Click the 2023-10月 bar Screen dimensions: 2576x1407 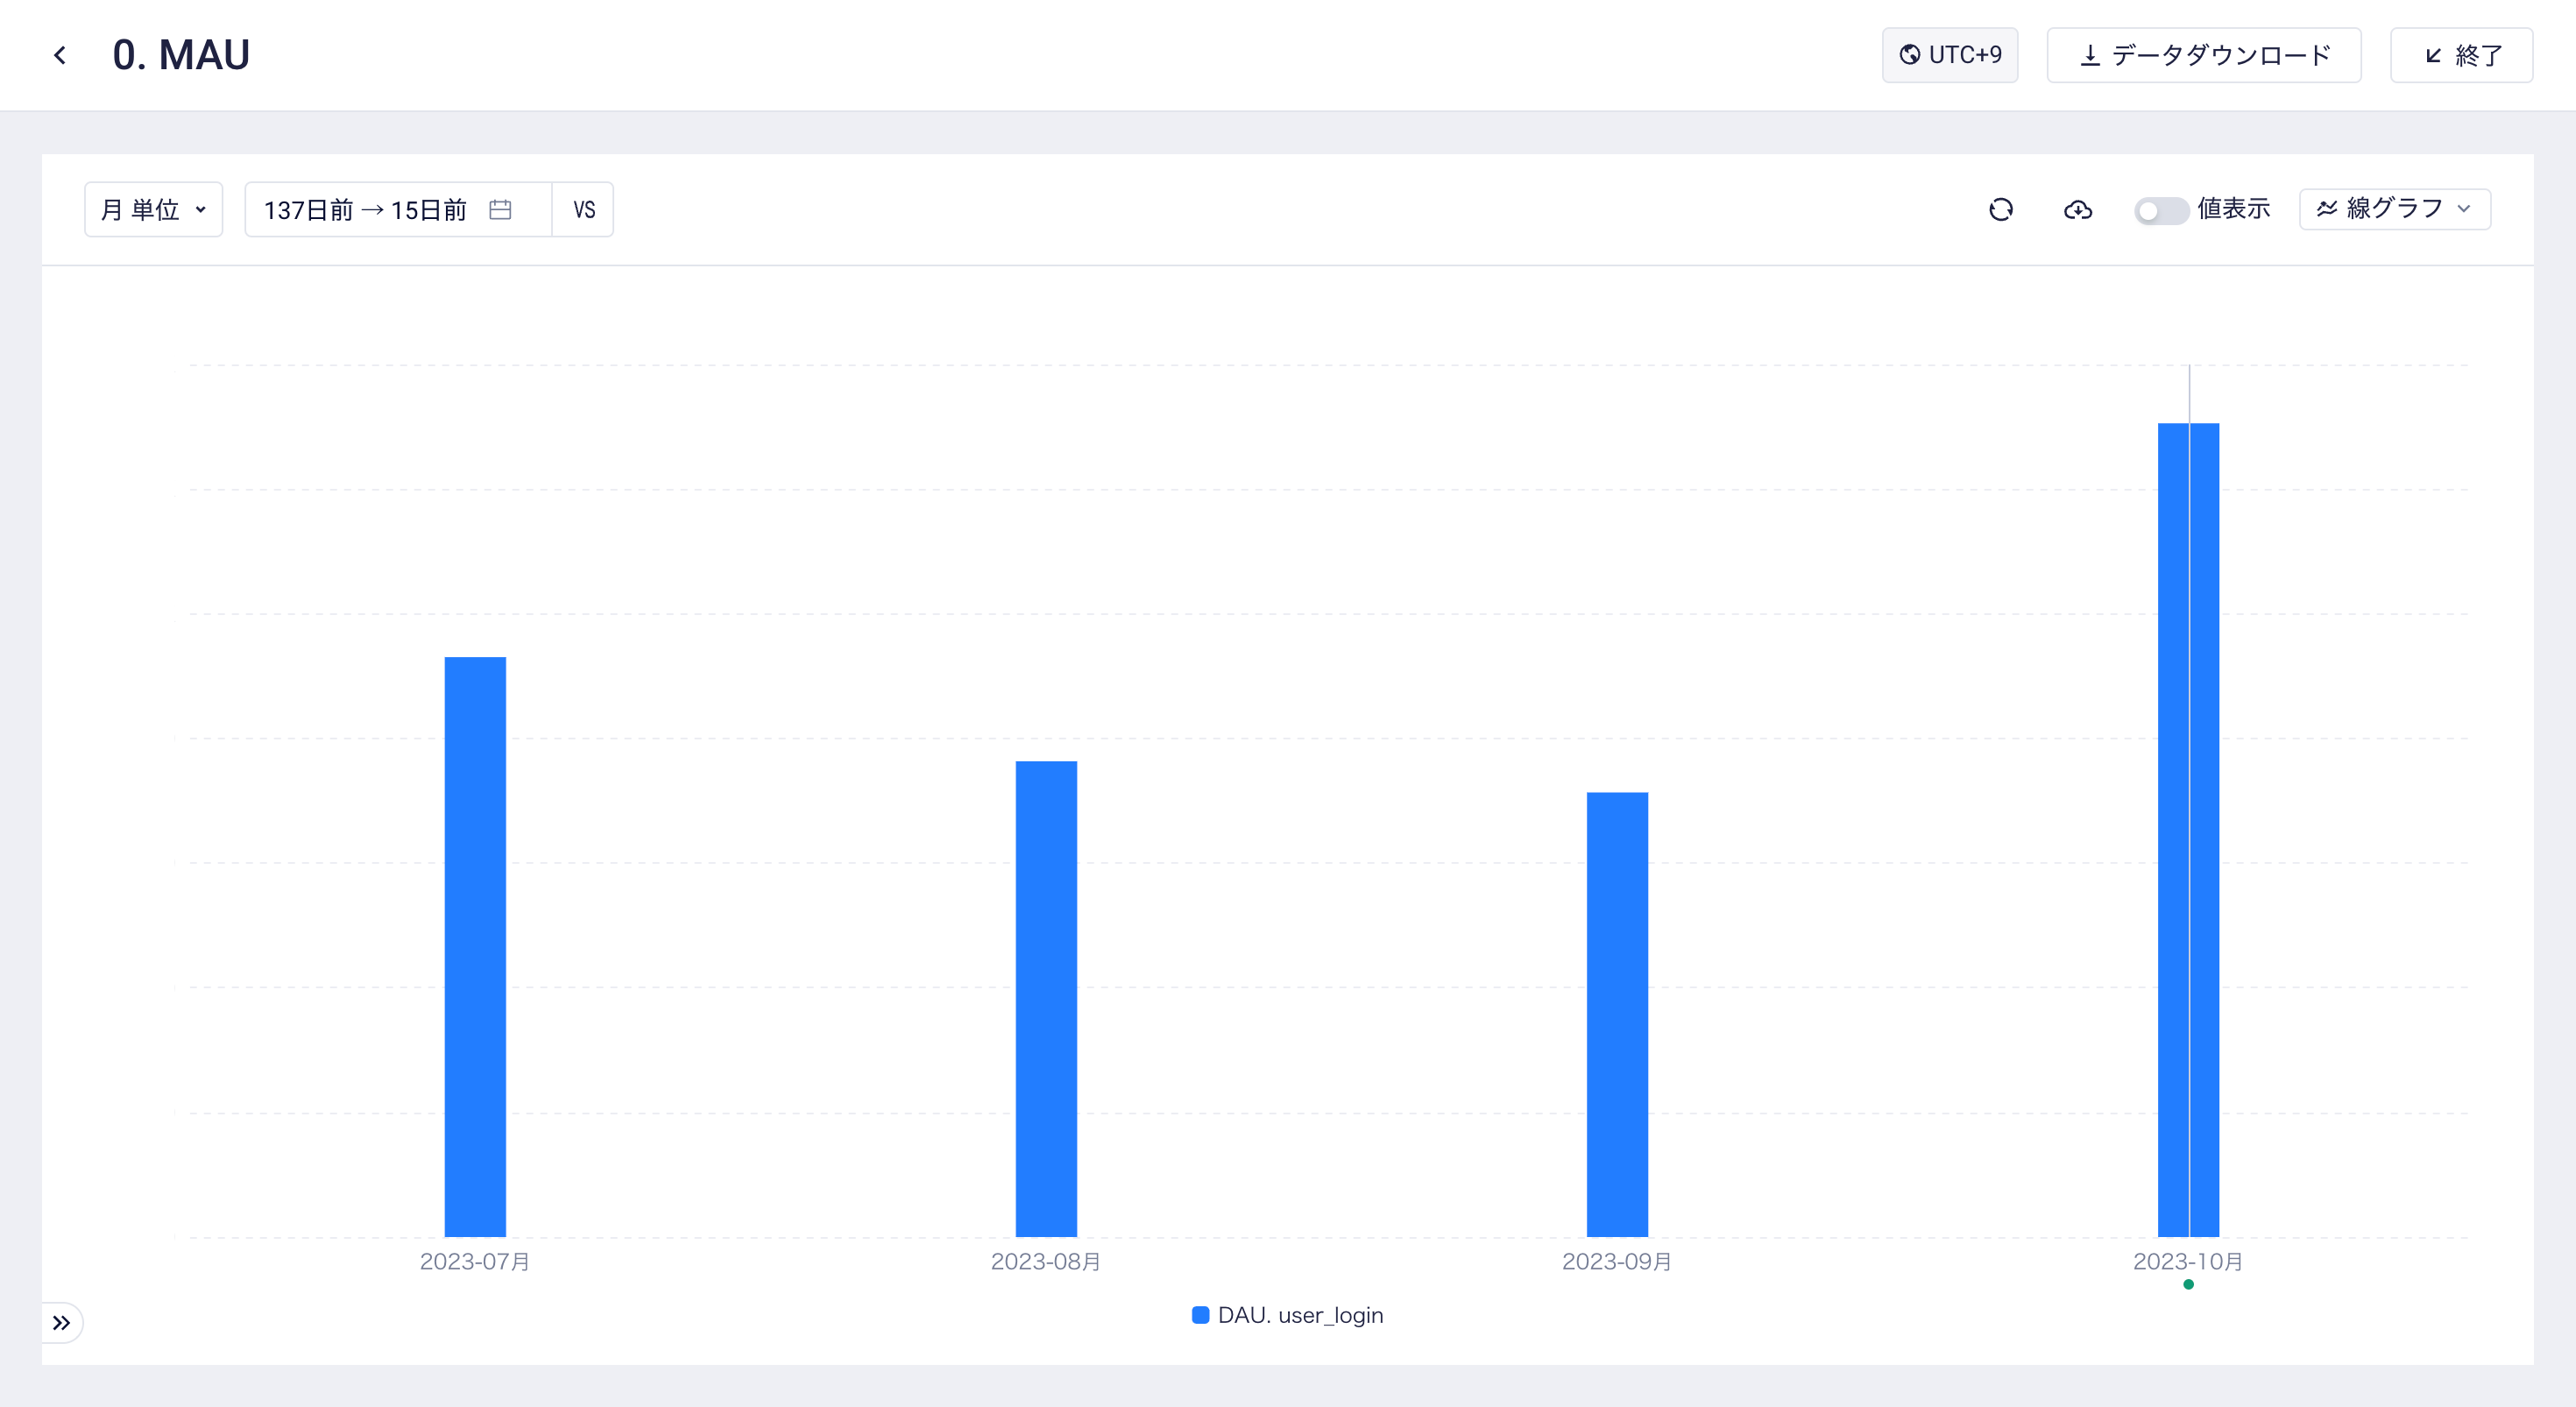[x=2188, y=830]
